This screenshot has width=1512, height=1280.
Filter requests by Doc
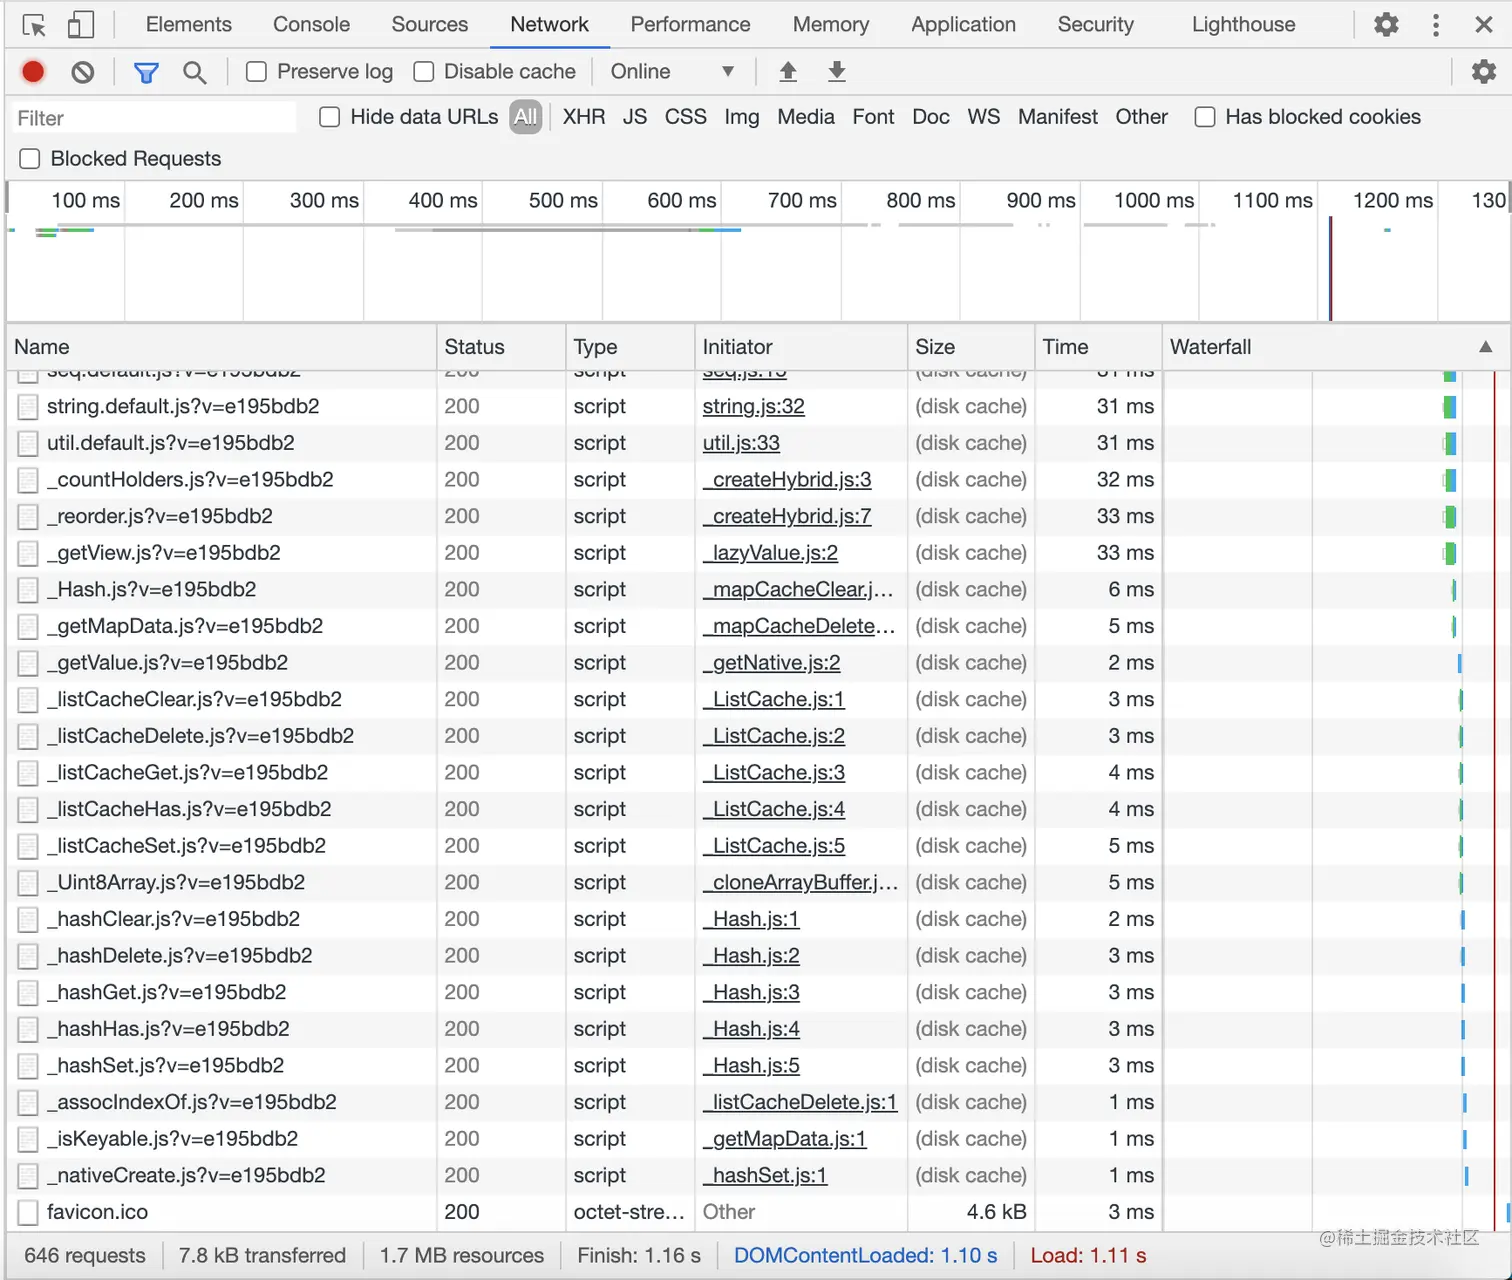[x=931, y=117]
